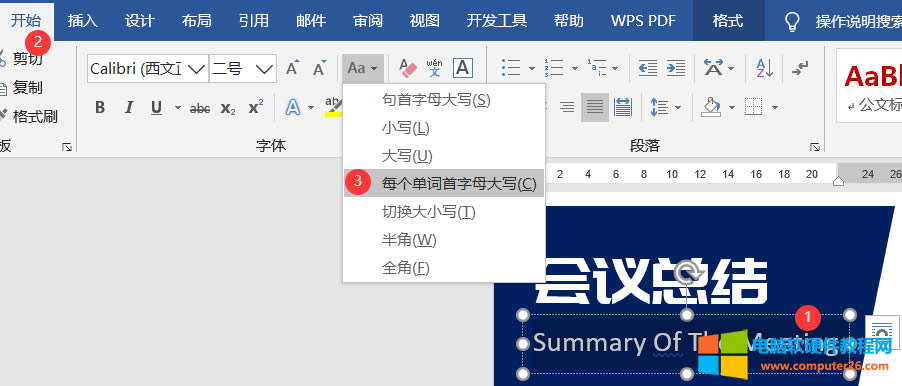Open the Paragraph dialog launcher

pos(815,147)
